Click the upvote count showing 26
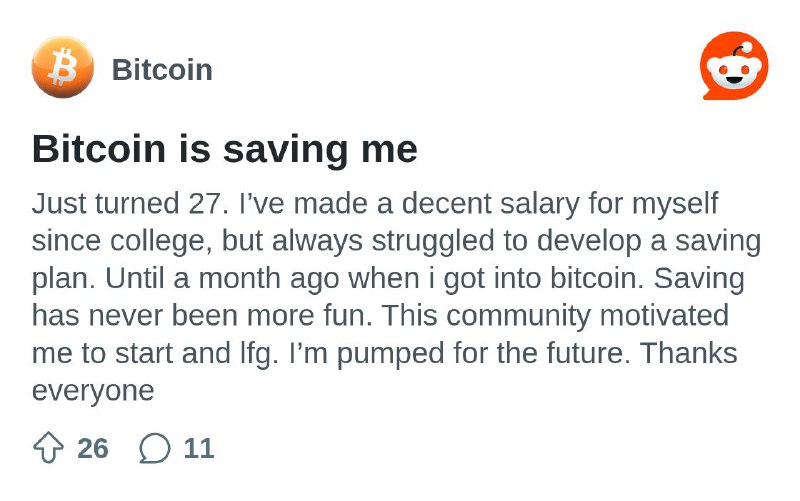 pos(93,448)
